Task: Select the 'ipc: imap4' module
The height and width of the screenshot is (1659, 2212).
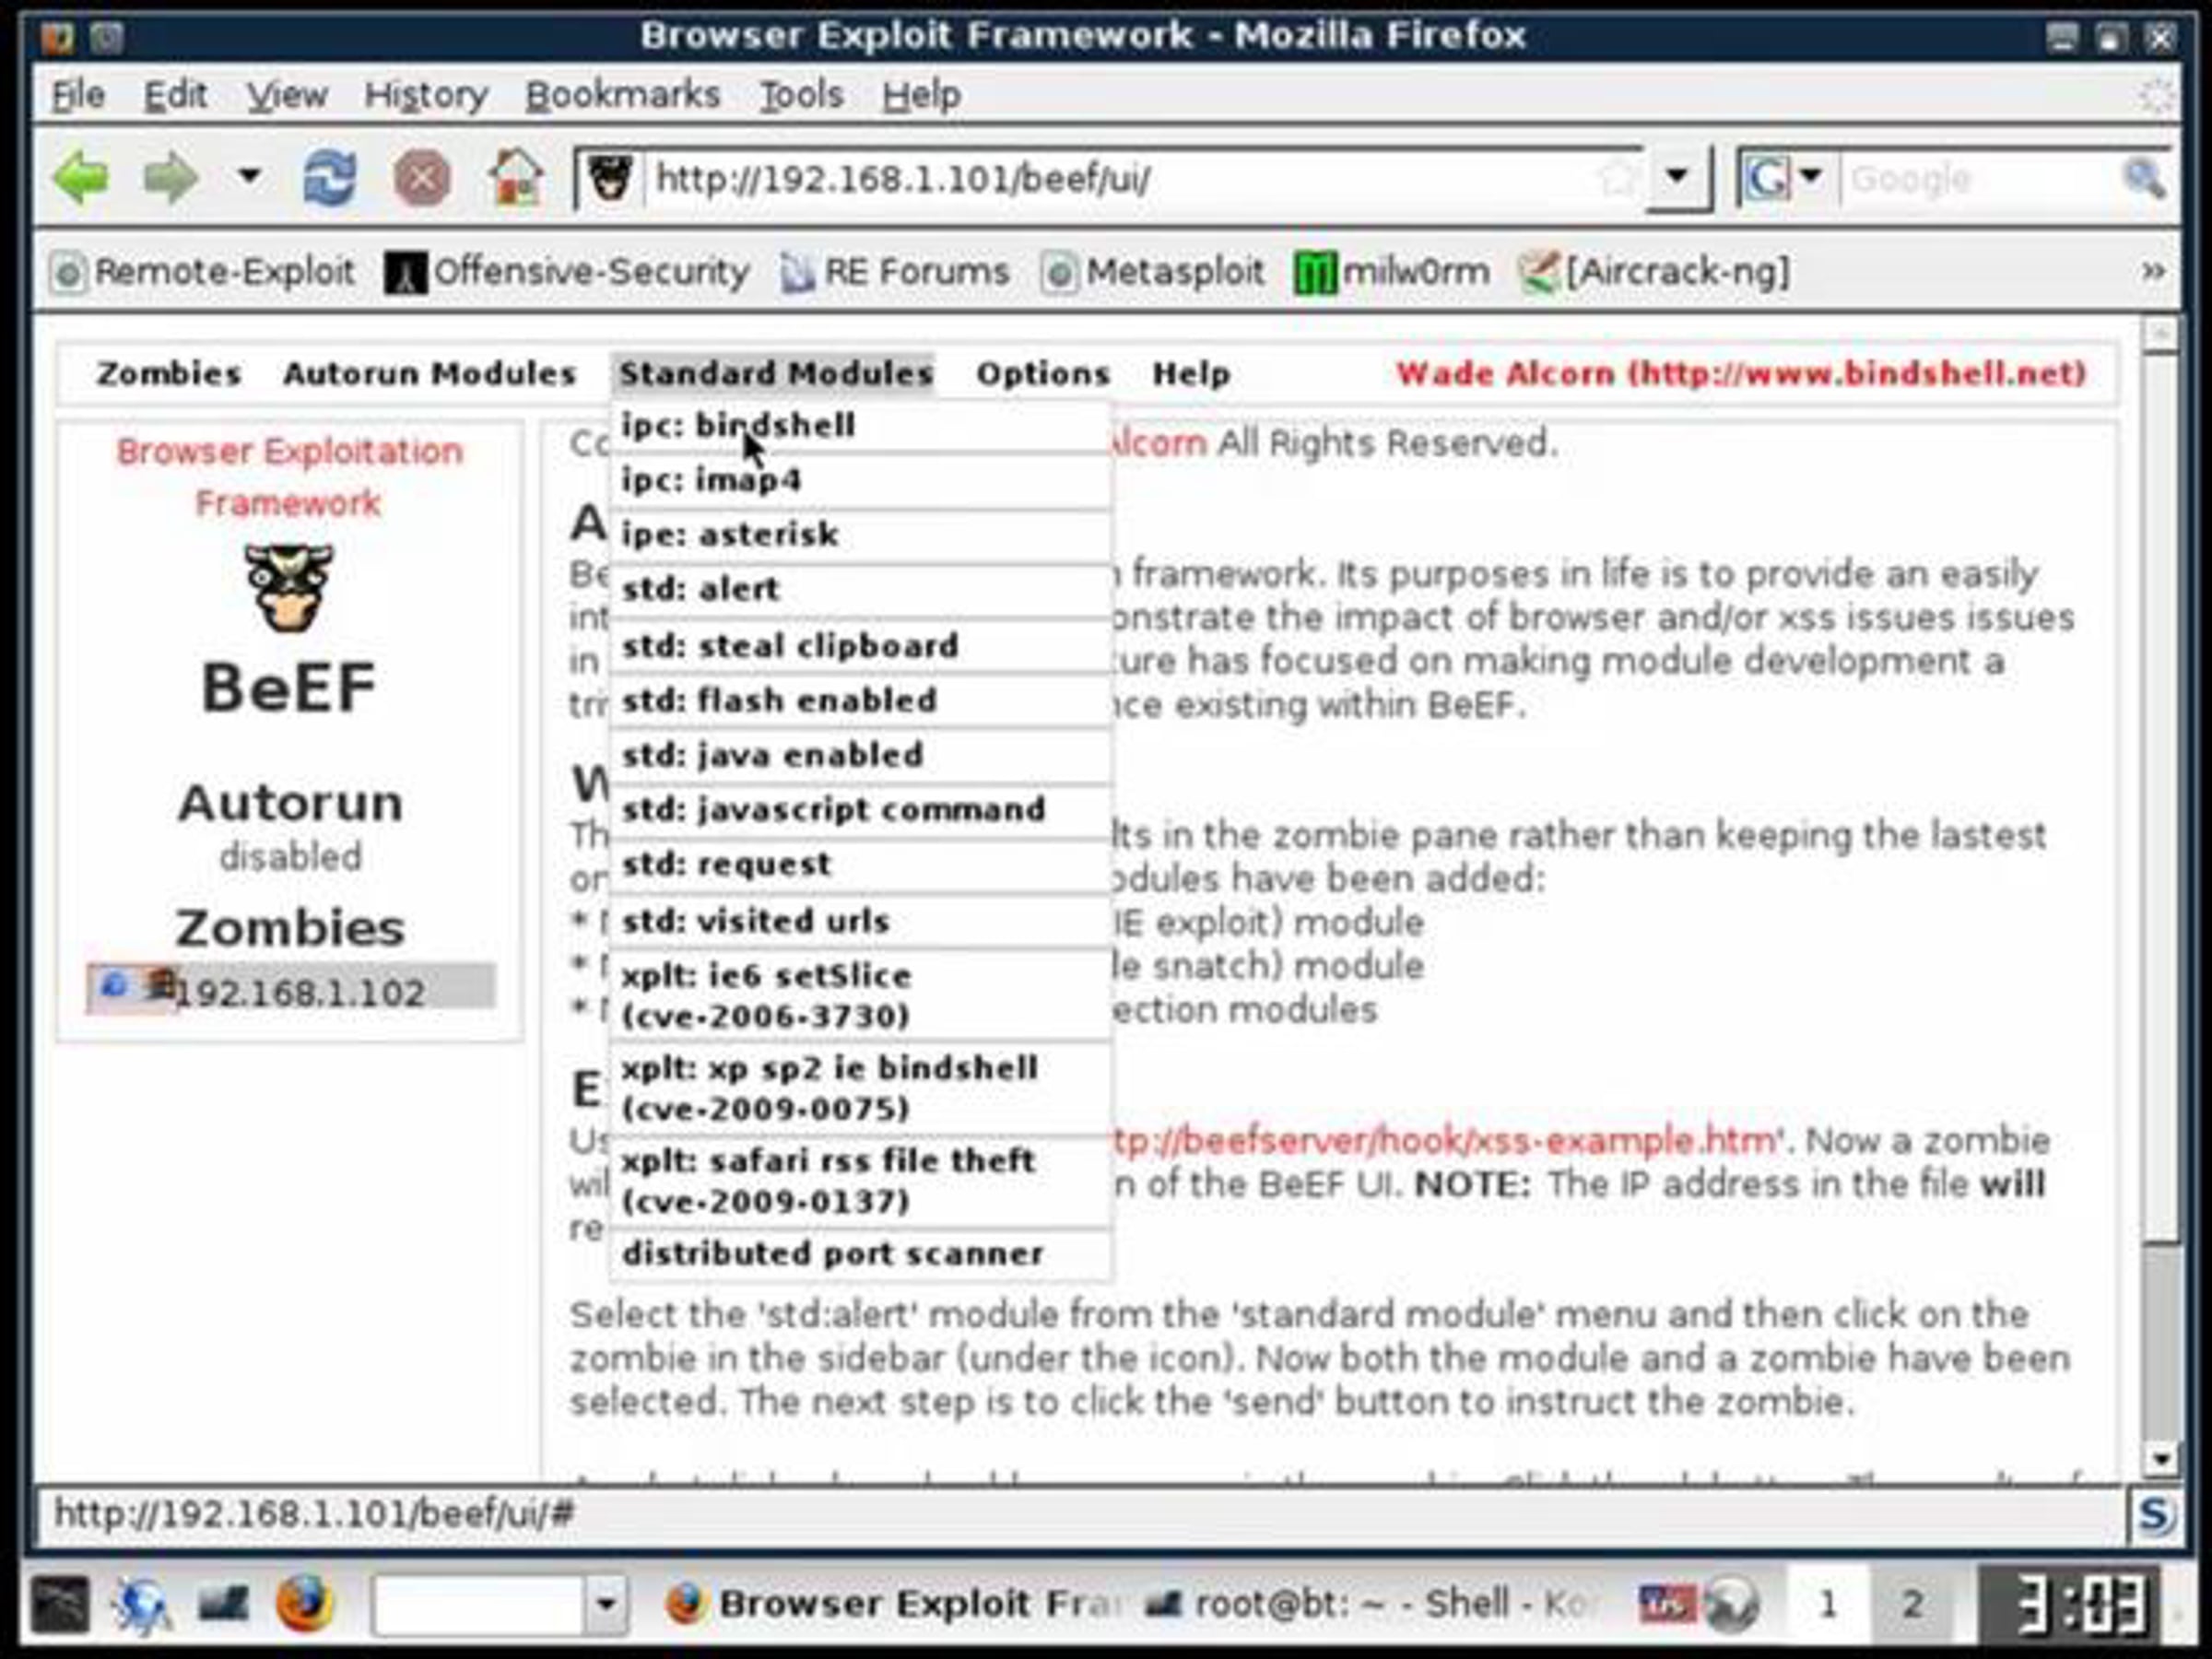Action: (x=860, y=480)
